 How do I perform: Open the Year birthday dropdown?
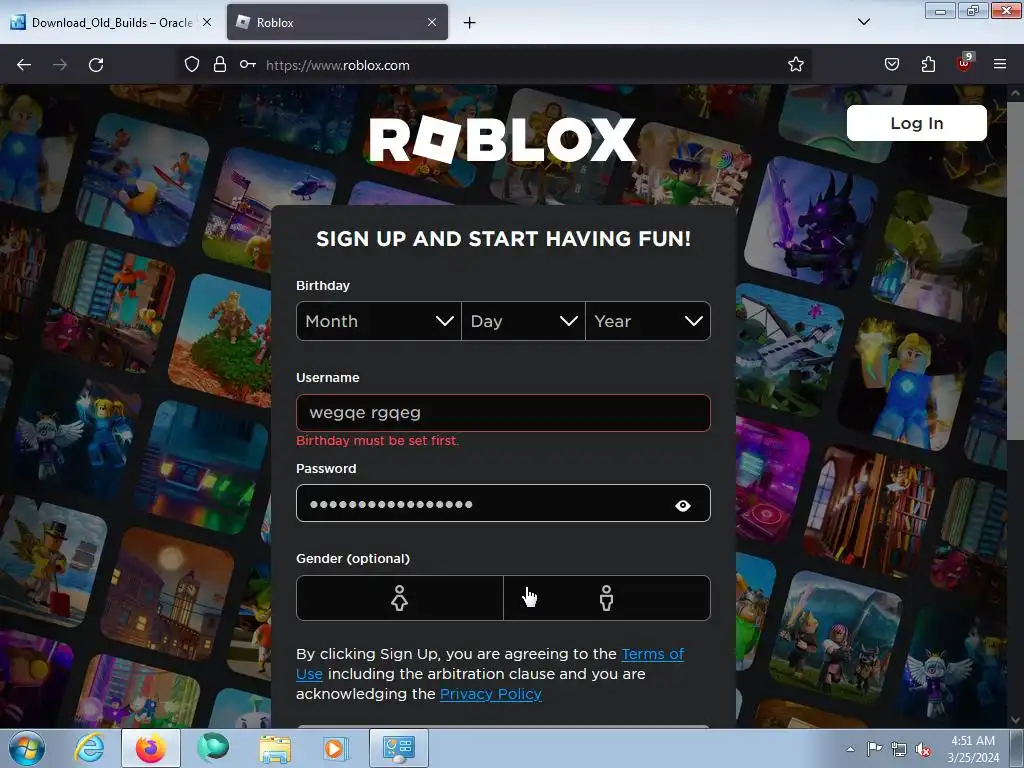(x=648, y=321)
